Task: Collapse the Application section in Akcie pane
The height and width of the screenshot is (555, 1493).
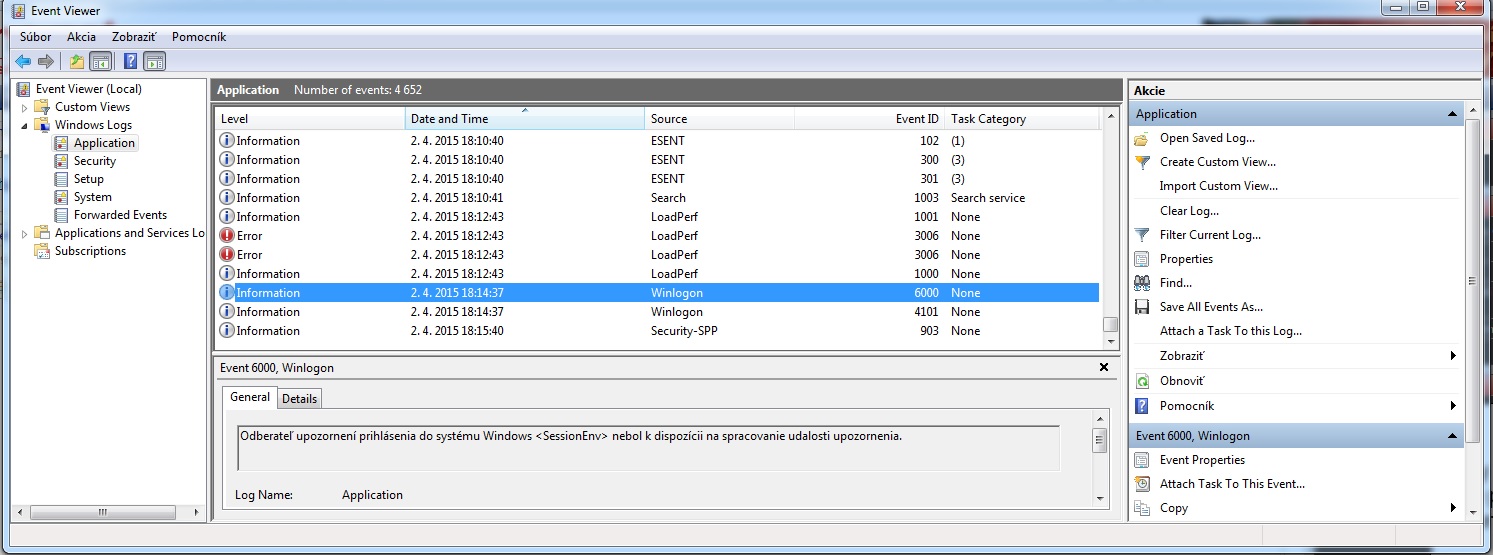Action: click(1452, 114)
